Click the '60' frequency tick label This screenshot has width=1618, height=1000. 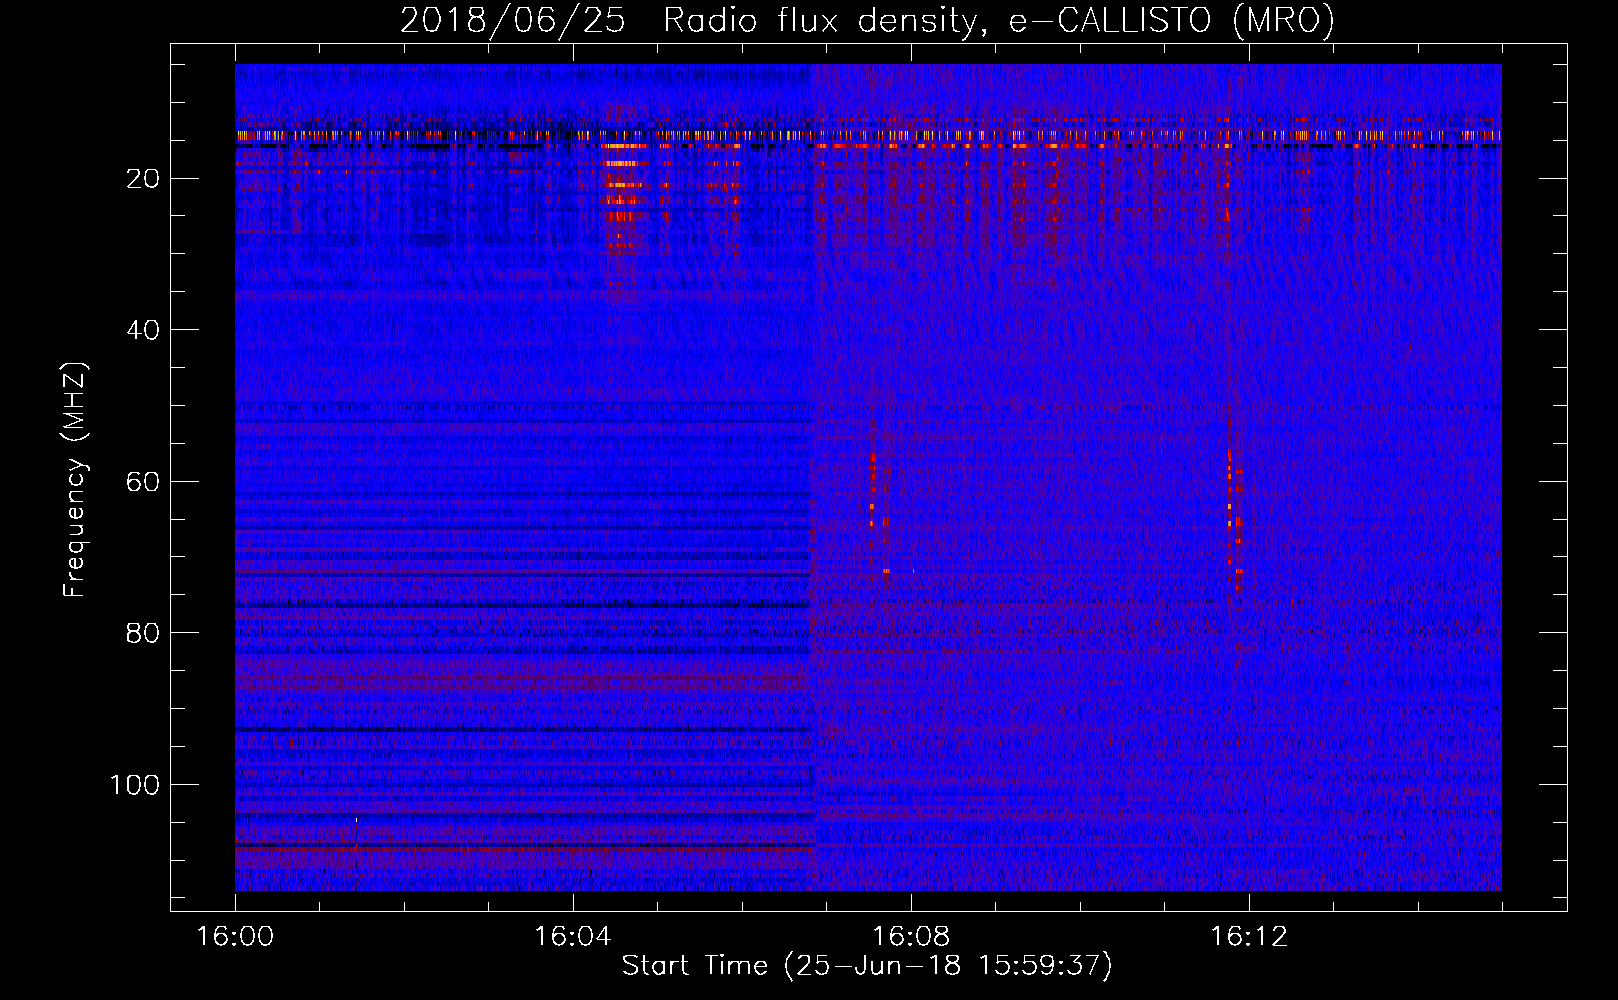click(x=144, y=482)
